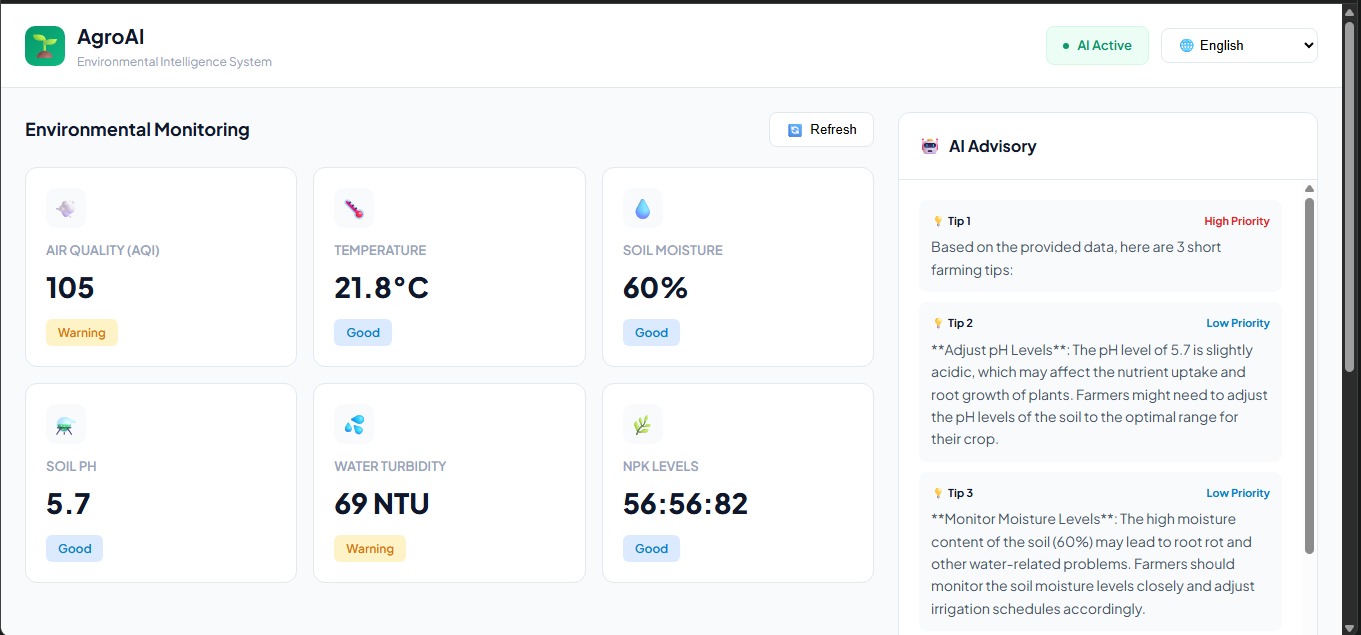Click the Soil Moisture water drop icon
This screenshot has height=635, width=1361.
[x=642, y=208]
